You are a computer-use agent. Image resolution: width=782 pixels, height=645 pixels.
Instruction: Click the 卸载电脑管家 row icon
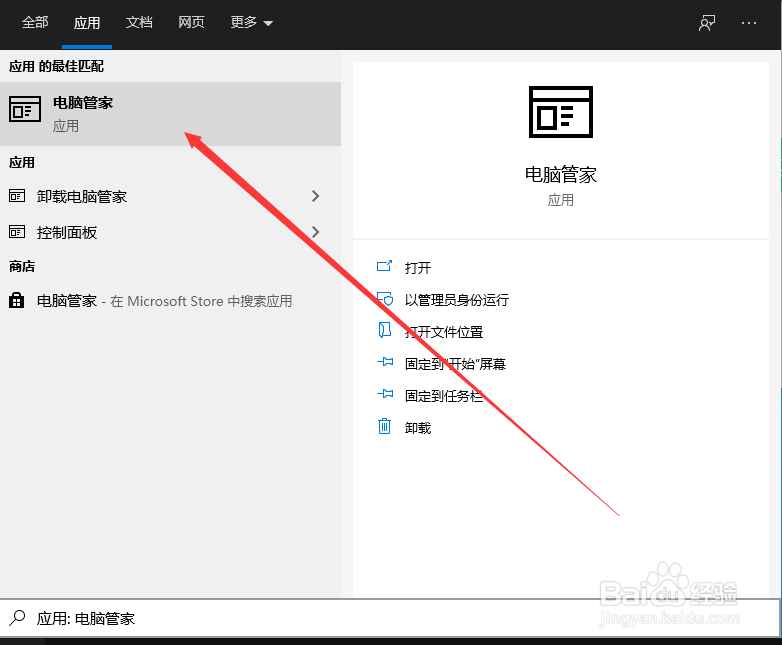point(17,196)
